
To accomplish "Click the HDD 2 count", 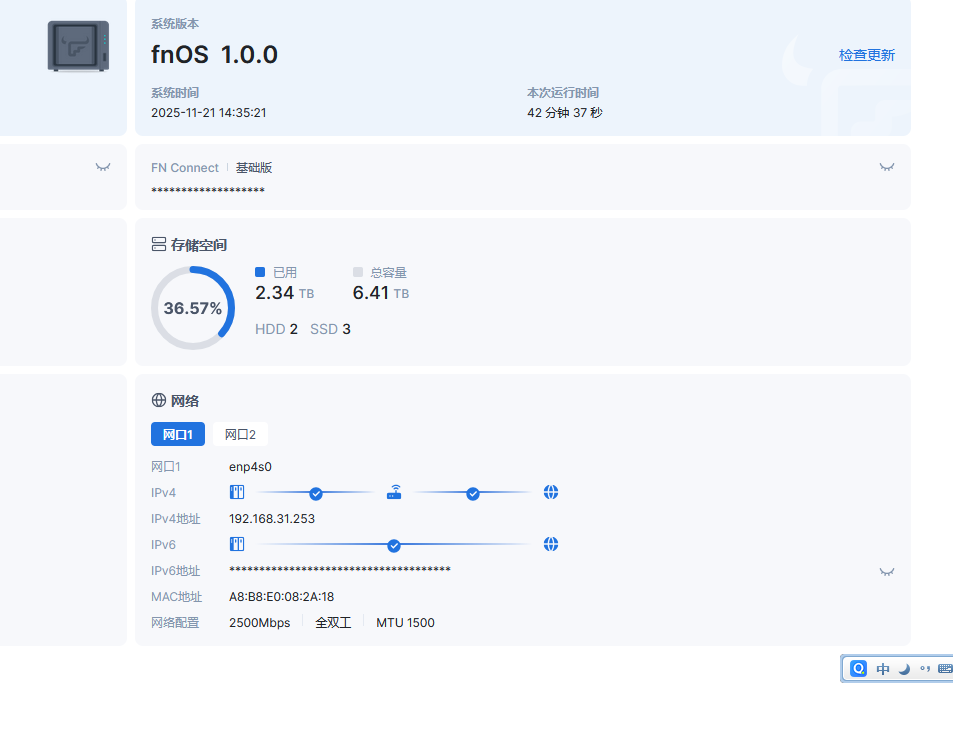I will [x=277, y=329].
